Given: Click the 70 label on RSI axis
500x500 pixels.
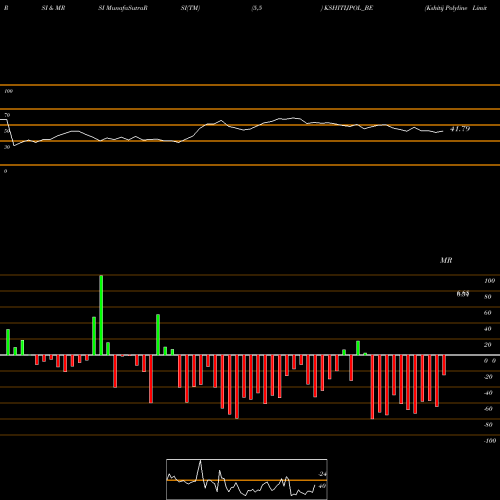Looking at the screenshot, I should coord(7,115).
